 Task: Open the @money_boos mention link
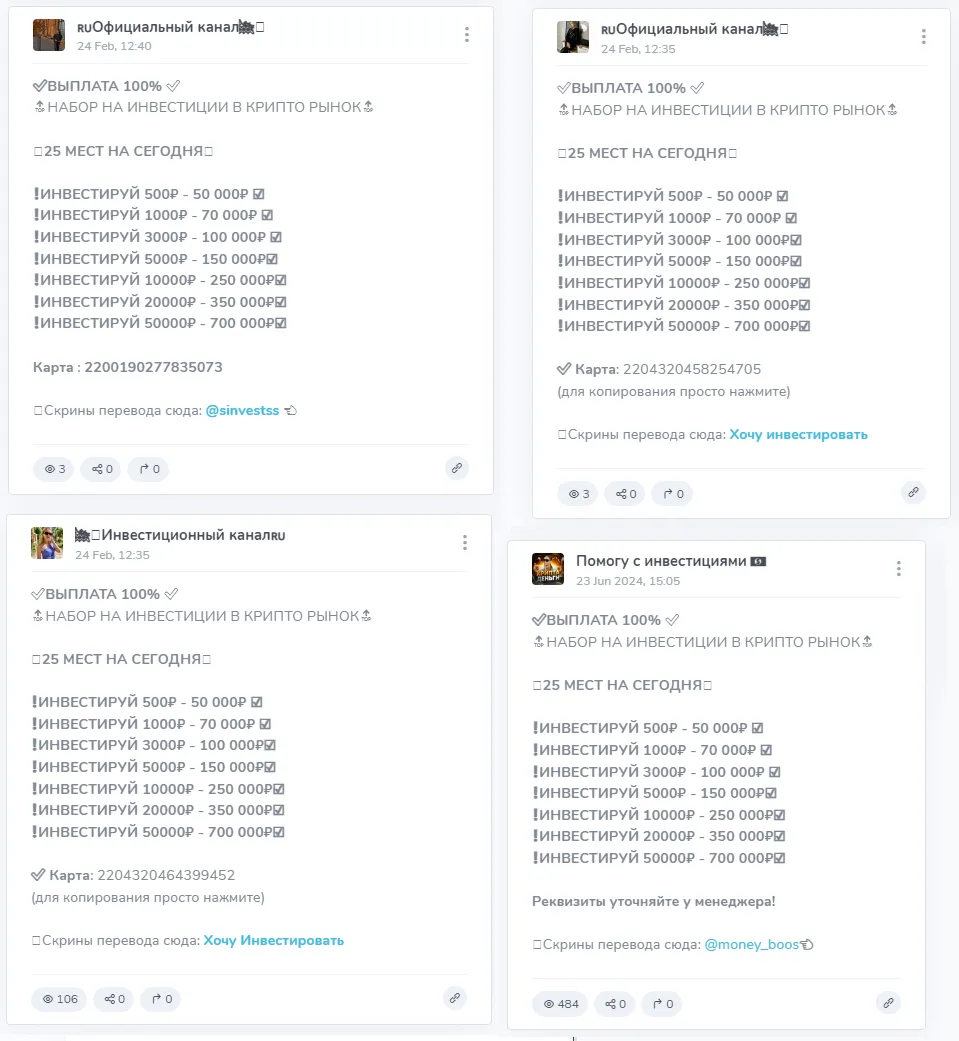point(752,944)
